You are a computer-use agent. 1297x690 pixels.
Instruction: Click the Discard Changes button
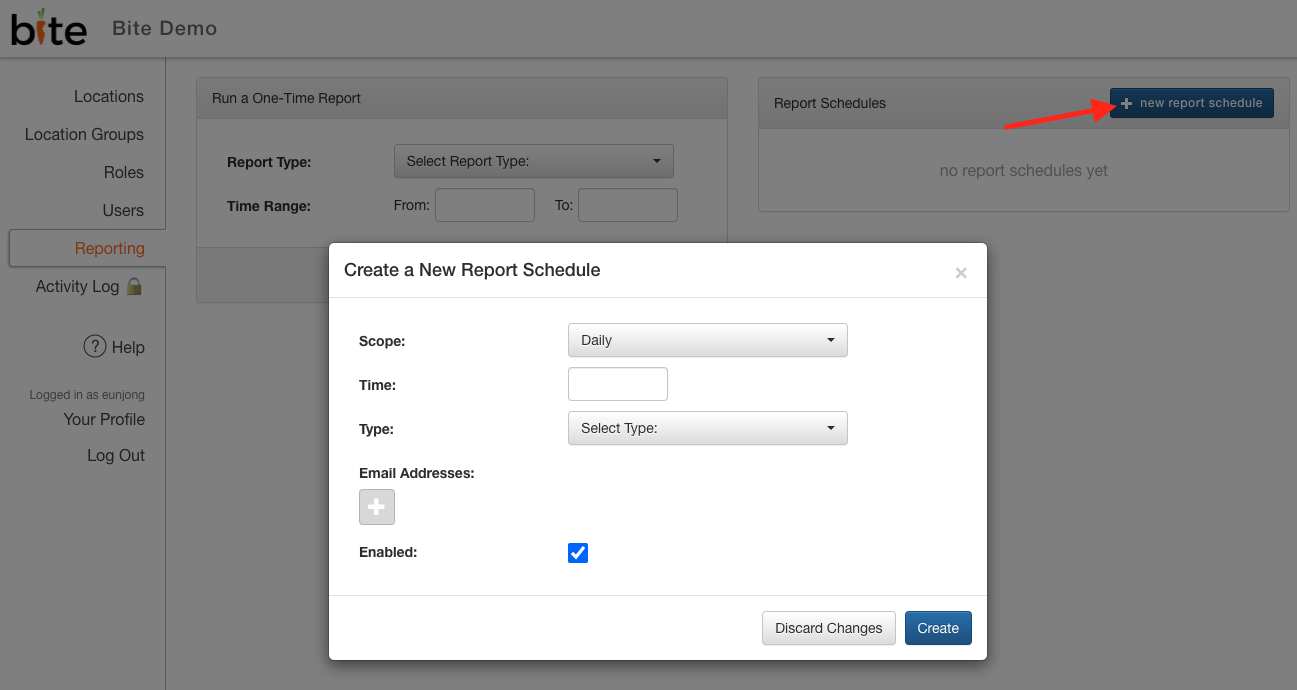[x=829, y=628]
